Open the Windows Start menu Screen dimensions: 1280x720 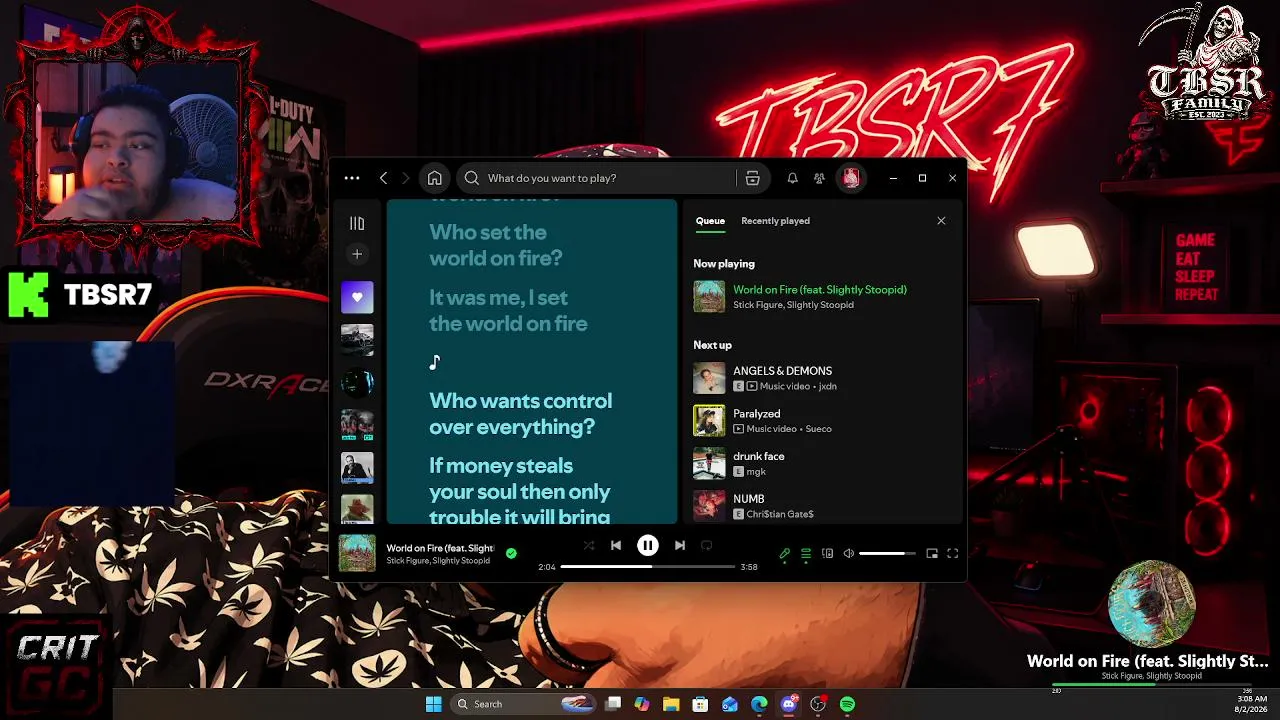point(434,704)
